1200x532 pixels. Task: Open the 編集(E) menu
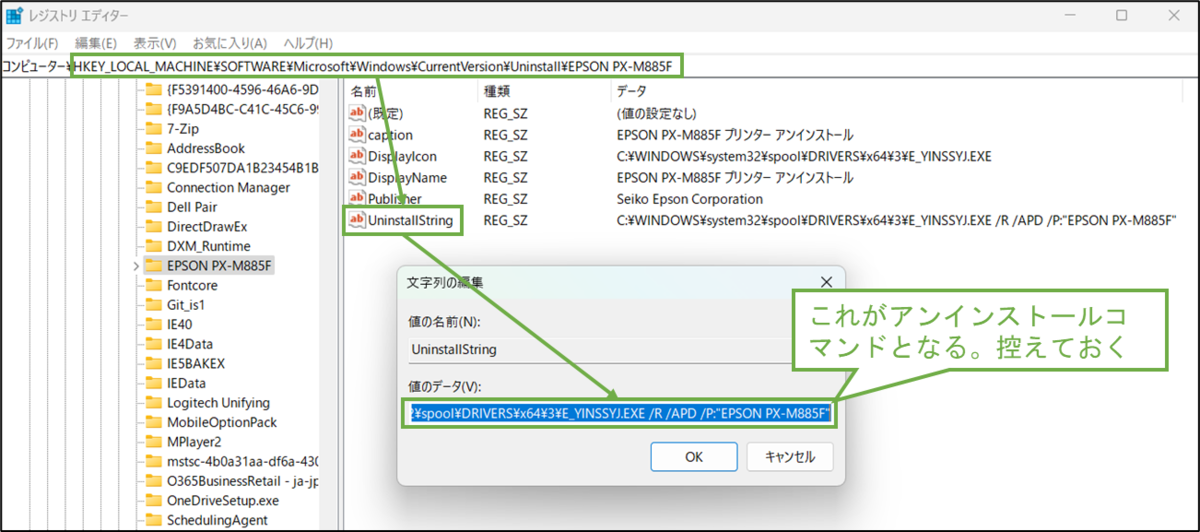(96, 43)
